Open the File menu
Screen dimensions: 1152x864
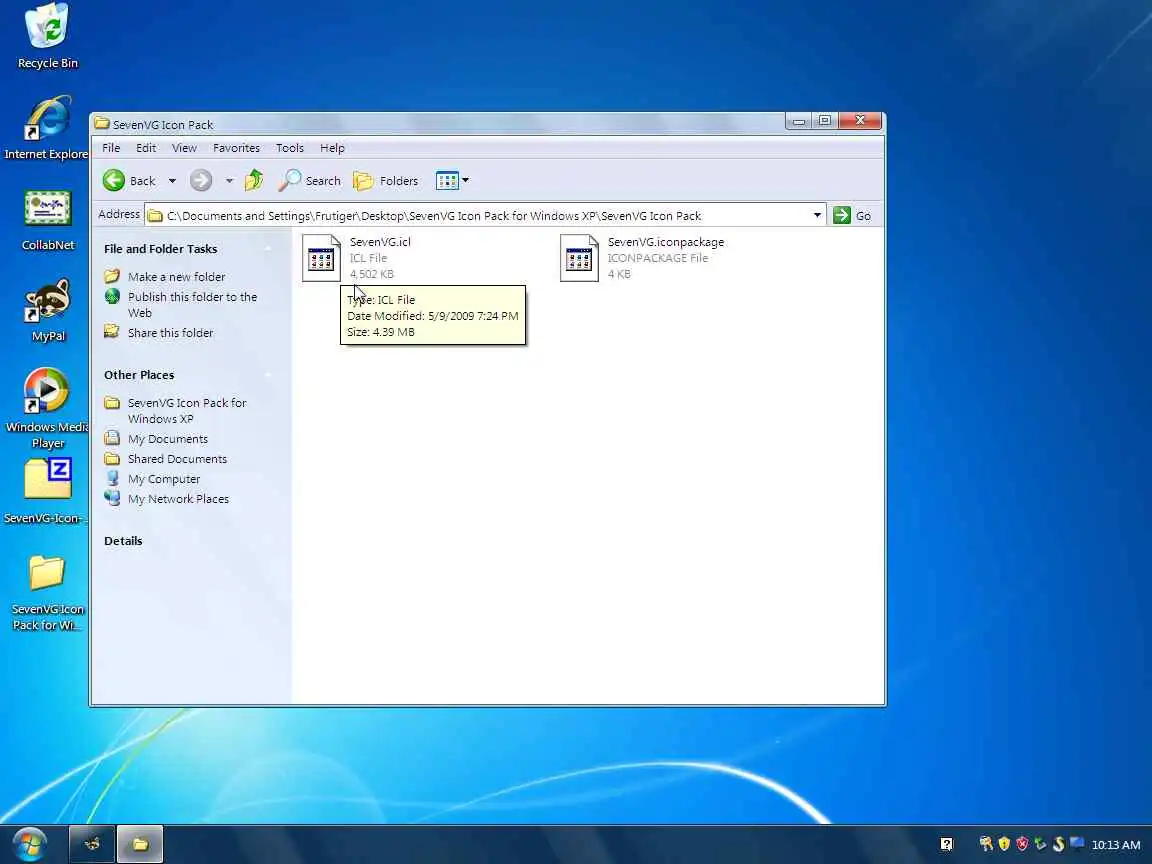[x=111, y=148]
